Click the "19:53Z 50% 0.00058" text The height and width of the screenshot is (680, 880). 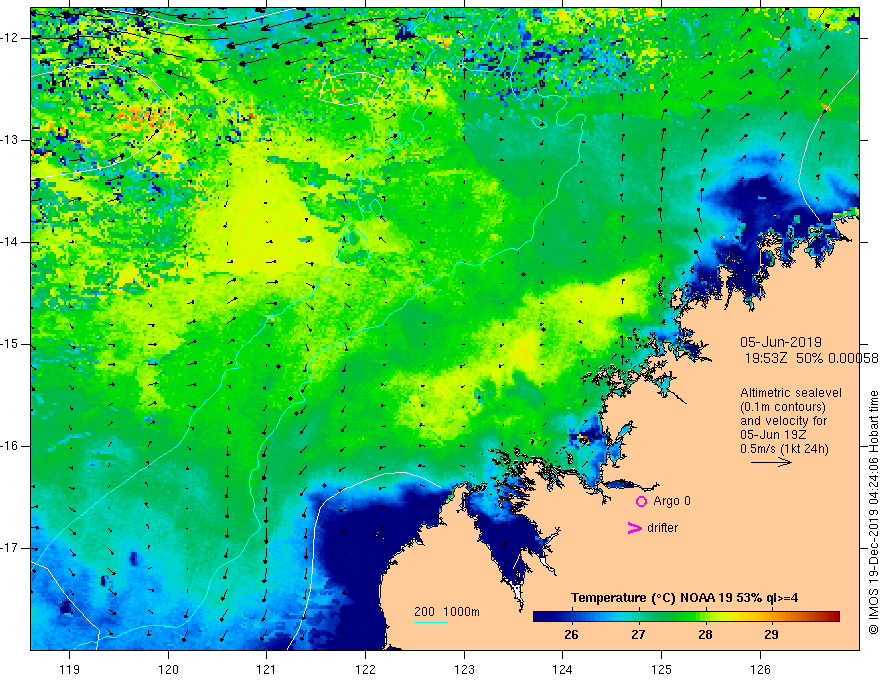pos(812,358)
